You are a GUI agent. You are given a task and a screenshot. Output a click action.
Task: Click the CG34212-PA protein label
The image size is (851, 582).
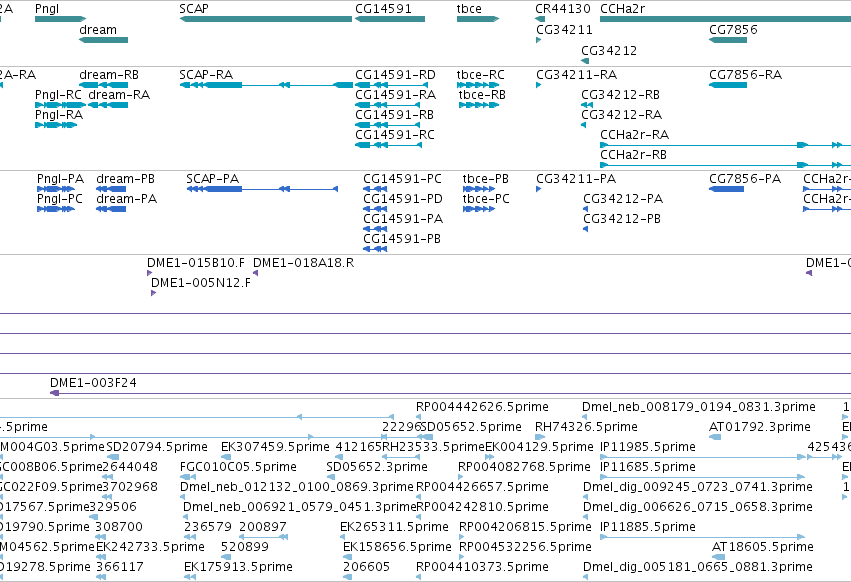623,199
